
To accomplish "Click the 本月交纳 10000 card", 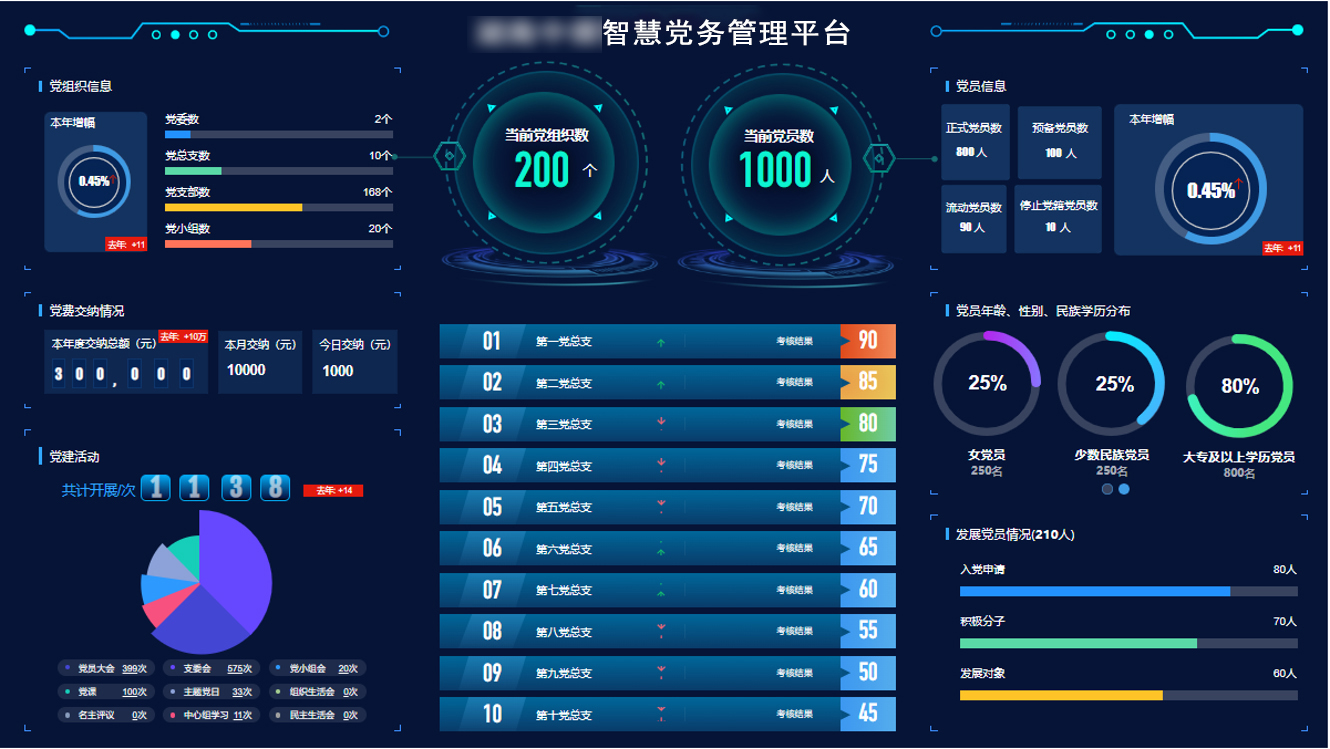I will tap(260, 361).
